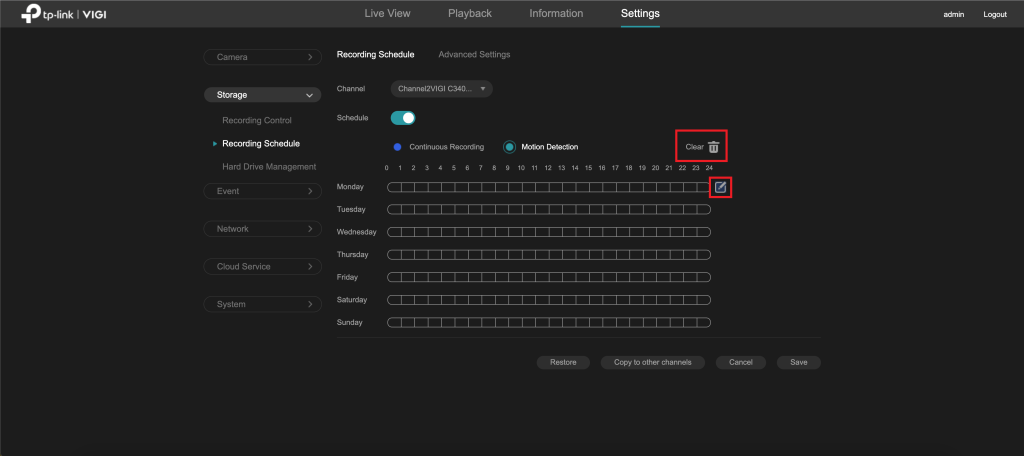Expand the Network settings section
Viewport: 1024px width, 456px height.
263,229
